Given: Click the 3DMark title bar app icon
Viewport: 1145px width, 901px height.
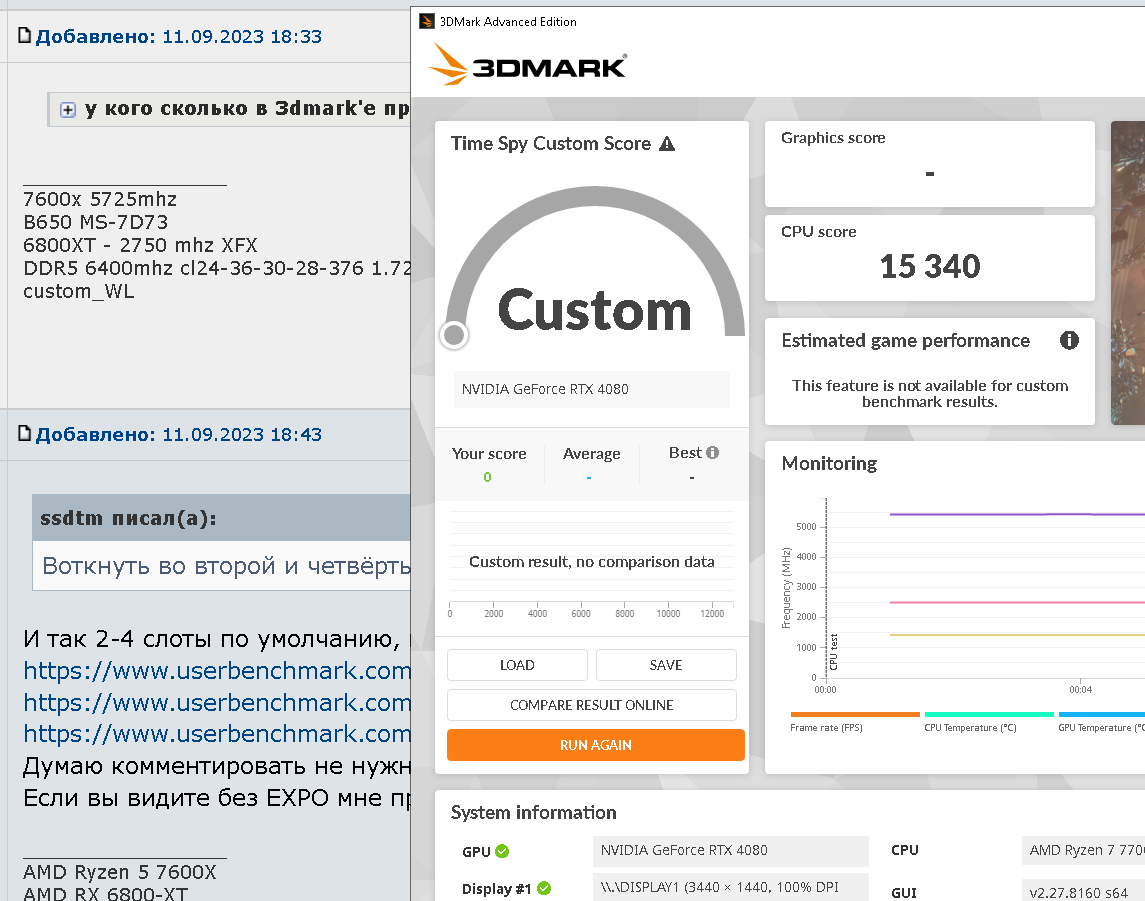Looking at the screenshot, I should click(x=426, y=21).
